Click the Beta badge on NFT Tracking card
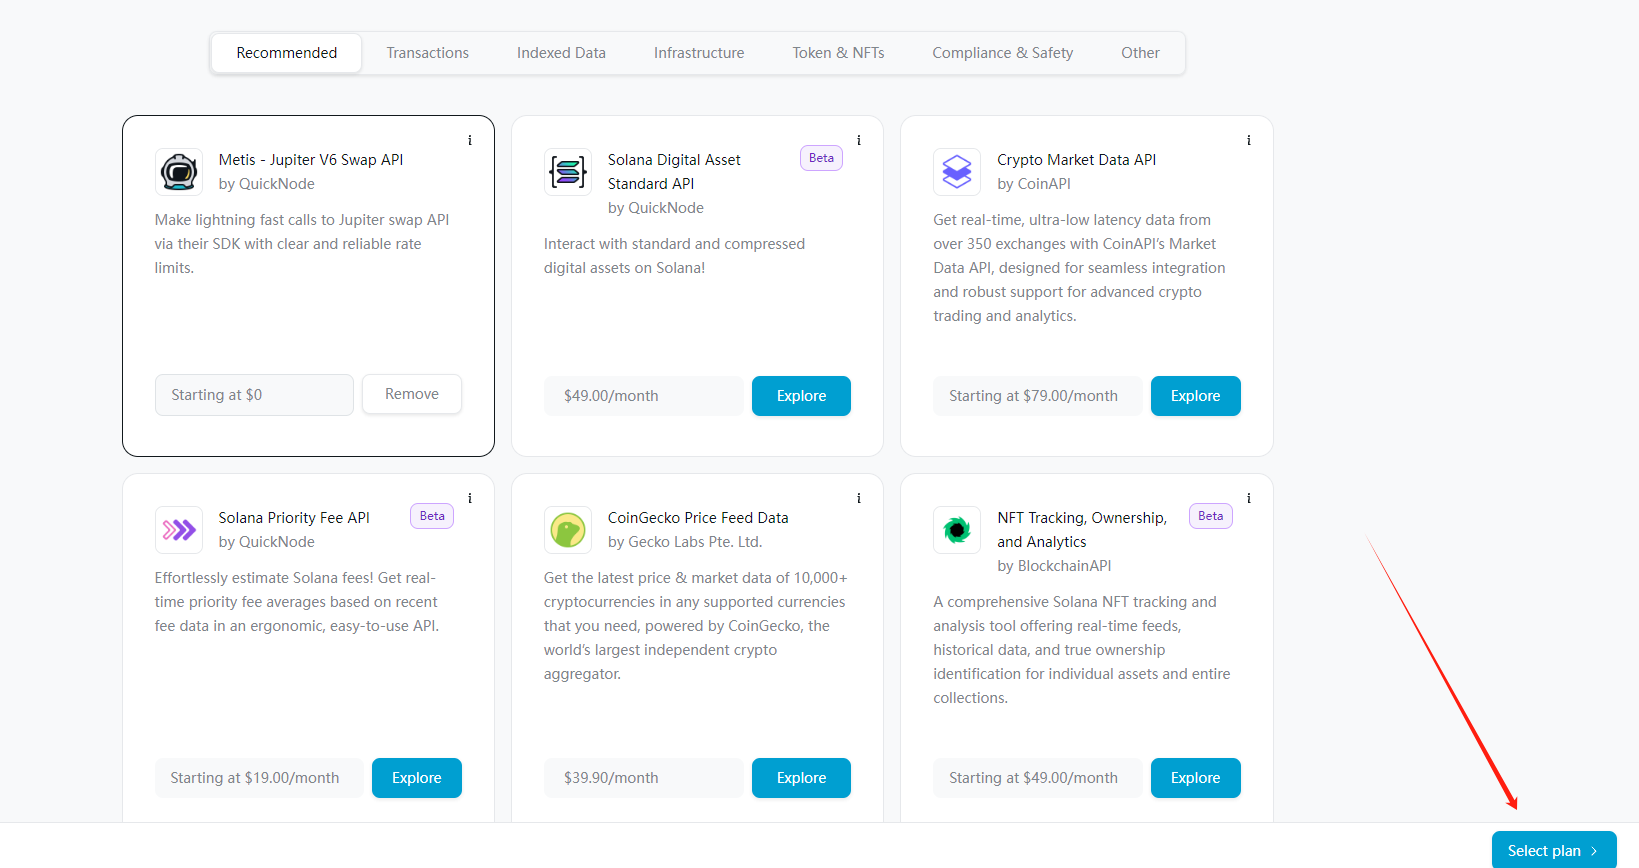 [x=1211, y=516]
